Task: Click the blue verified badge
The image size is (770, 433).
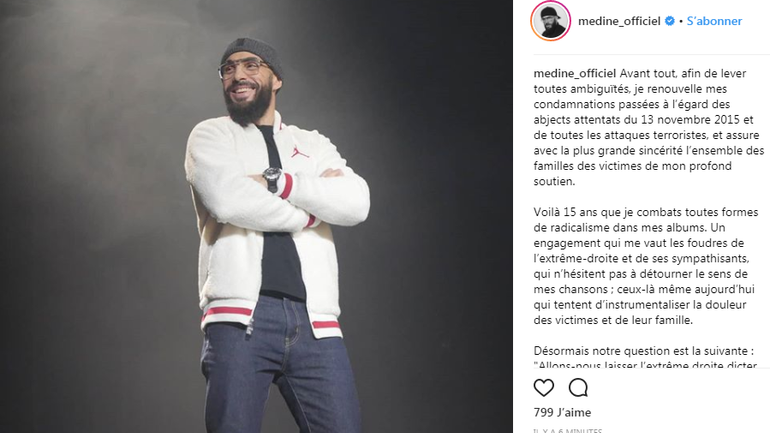Action: tap(669, 21)
